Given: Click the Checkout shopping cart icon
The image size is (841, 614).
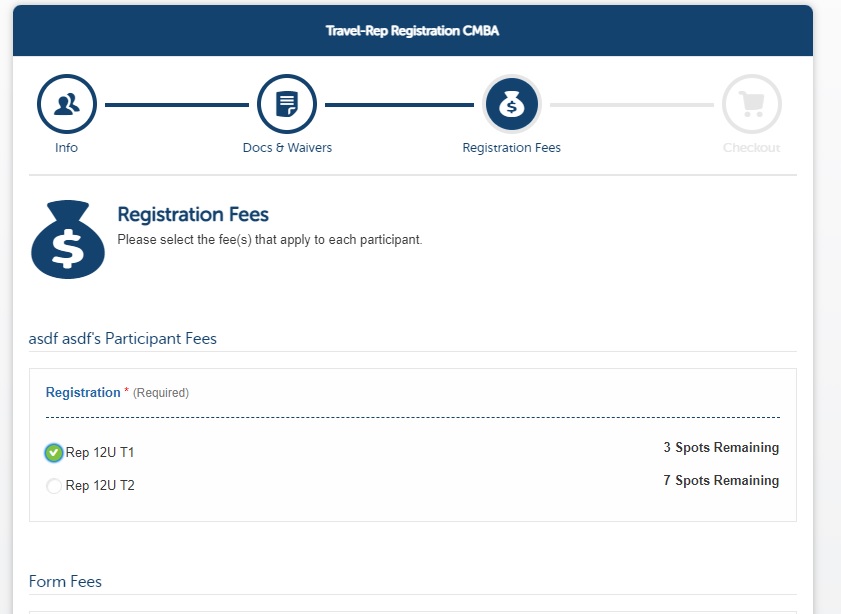Looking at the screenshot, I should click(751, 104).
